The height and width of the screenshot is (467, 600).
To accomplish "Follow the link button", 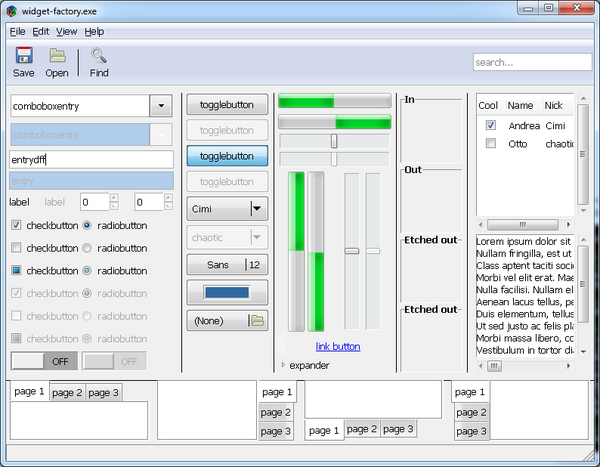I will pyautogui.click(x=337, y=347).
